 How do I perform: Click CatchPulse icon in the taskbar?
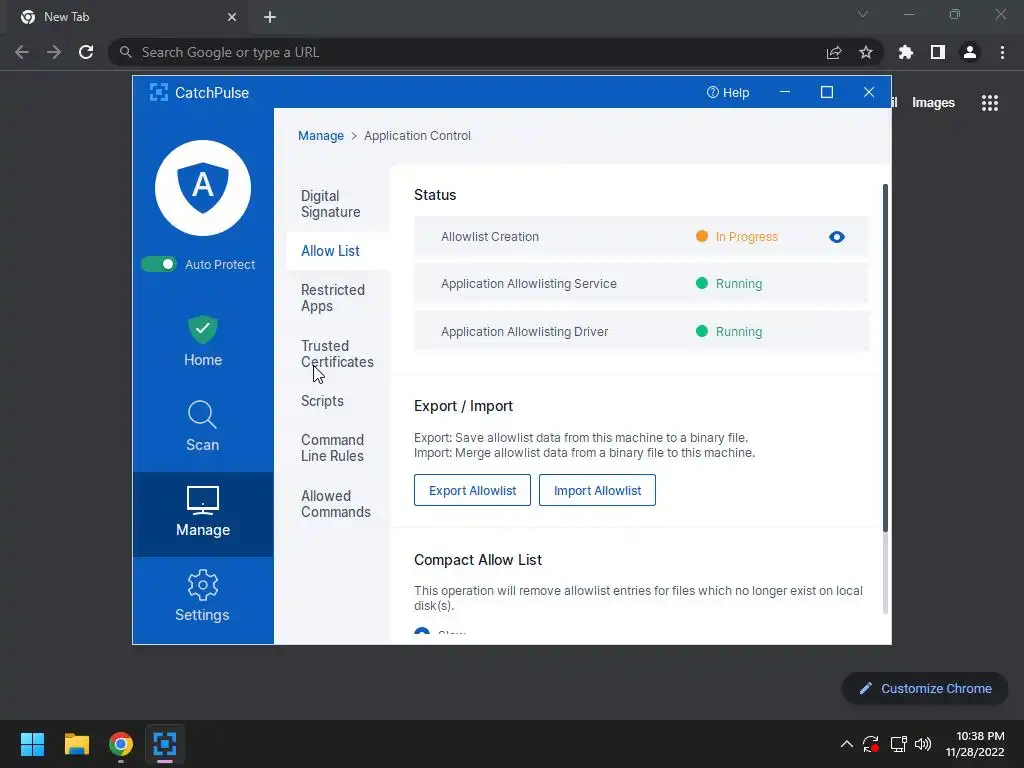pyautogui.click(x=165, y=744)
